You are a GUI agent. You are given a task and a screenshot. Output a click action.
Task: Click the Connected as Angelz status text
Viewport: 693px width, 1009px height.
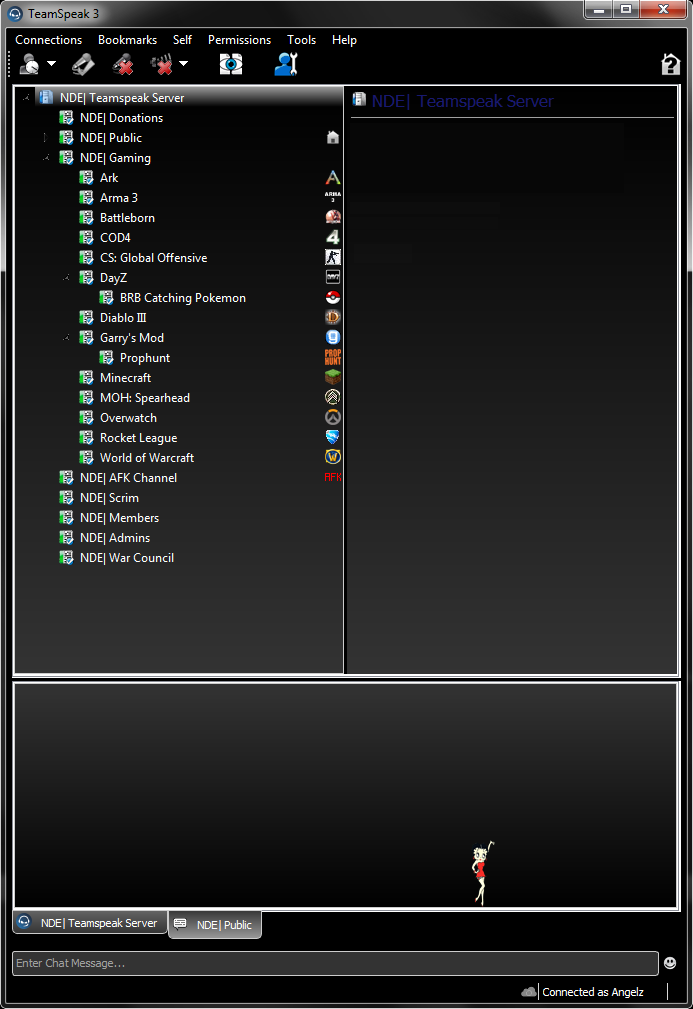(x=593, y=992)
